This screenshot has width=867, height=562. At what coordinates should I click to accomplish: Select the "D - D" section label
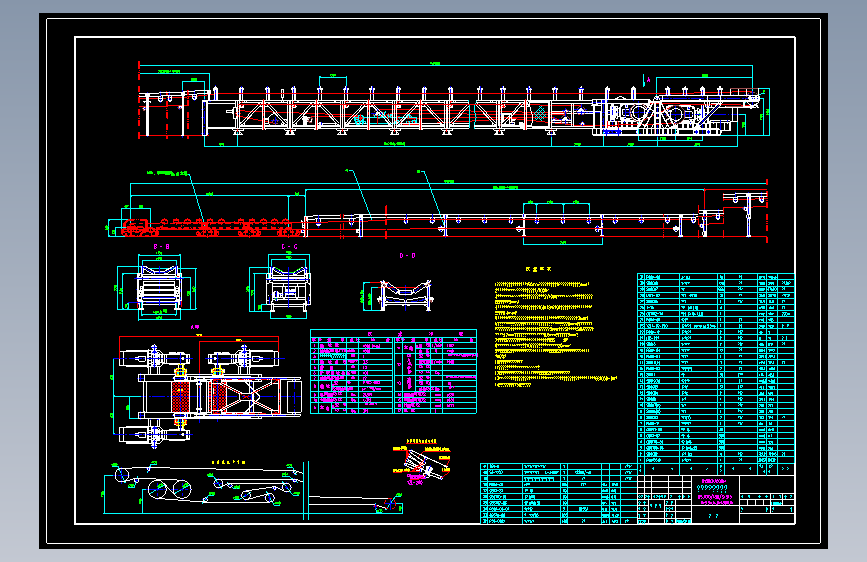pyautogui.click(x=408, y=256)
